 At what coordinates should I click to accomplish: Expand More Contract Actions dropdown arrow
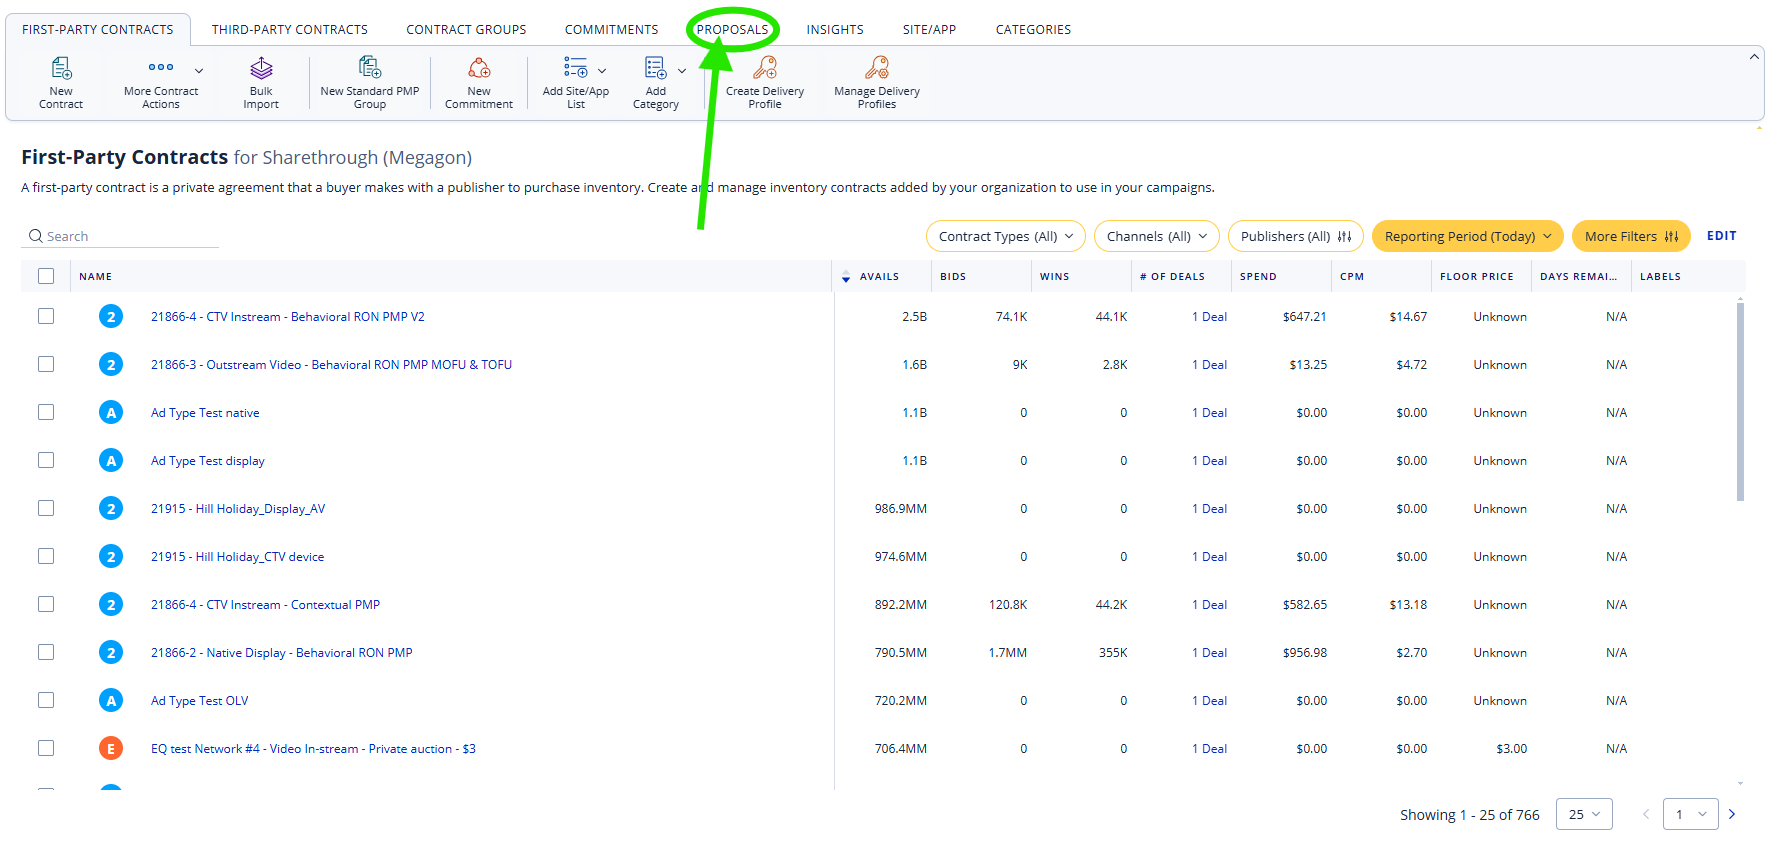coord(199,71)
